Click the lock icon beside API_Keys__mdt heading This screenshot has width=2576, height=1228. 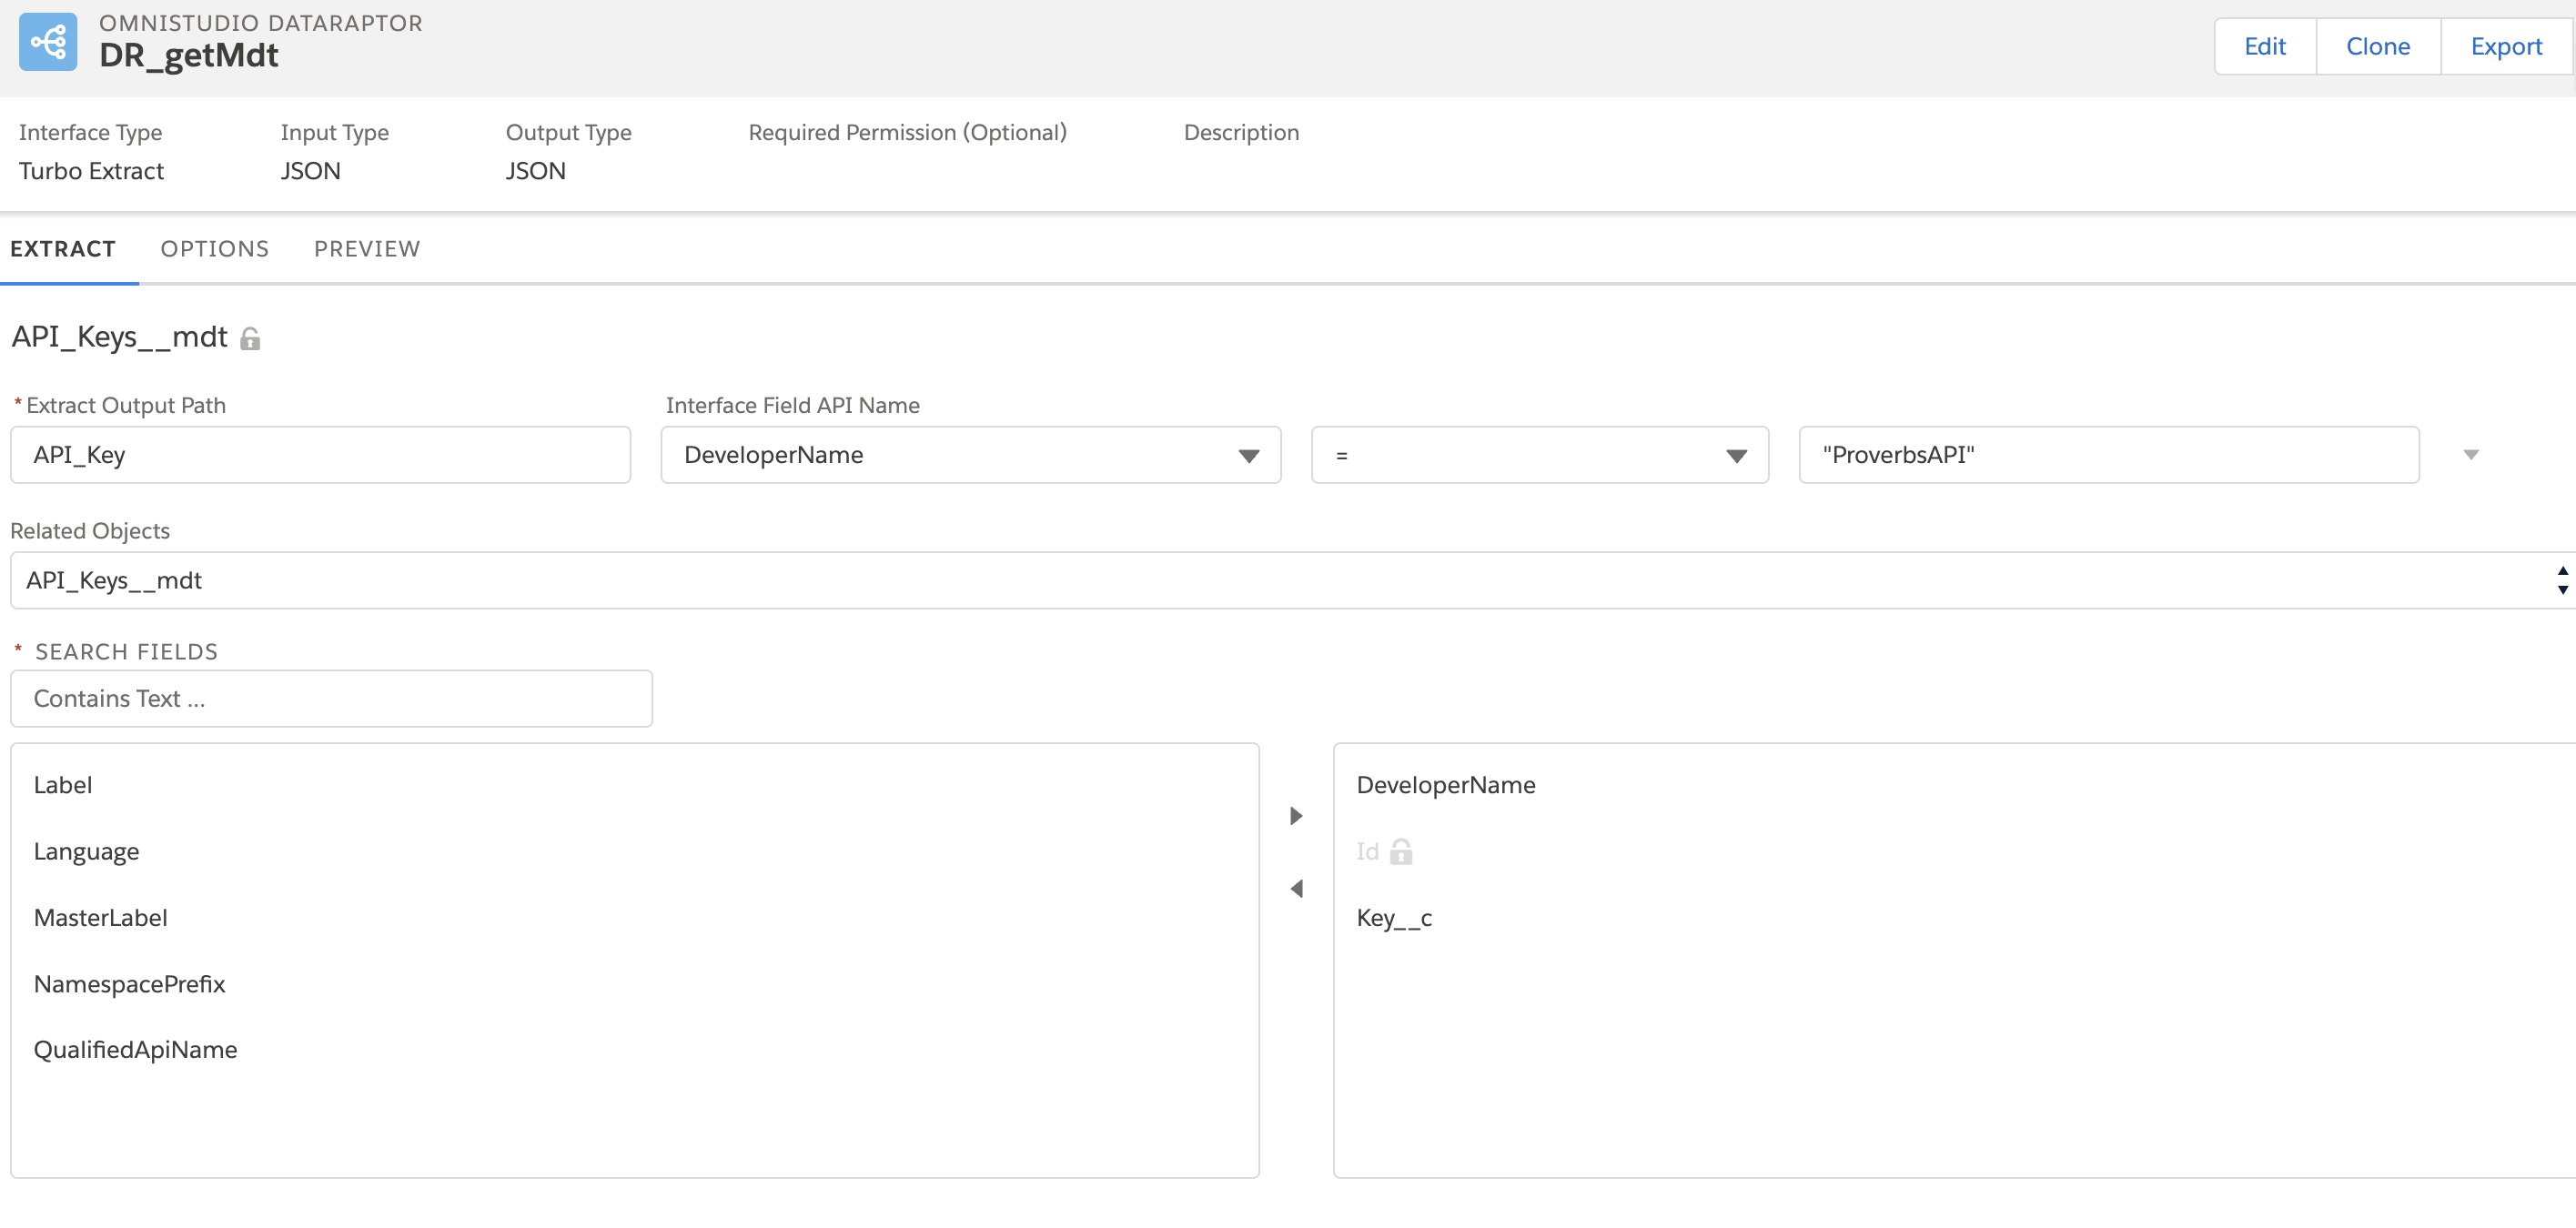pos(250,339)
